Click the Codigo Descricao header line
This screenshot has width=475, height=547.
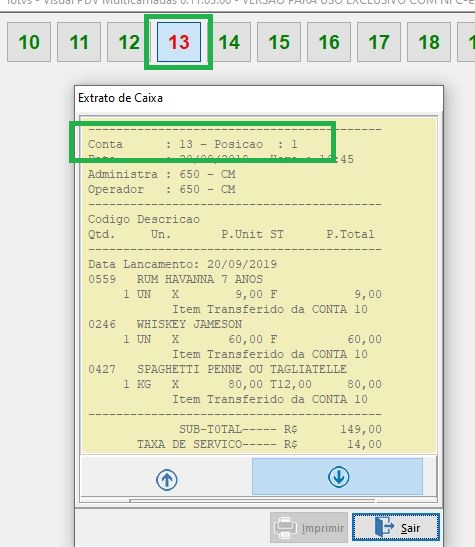pos(144,219)
